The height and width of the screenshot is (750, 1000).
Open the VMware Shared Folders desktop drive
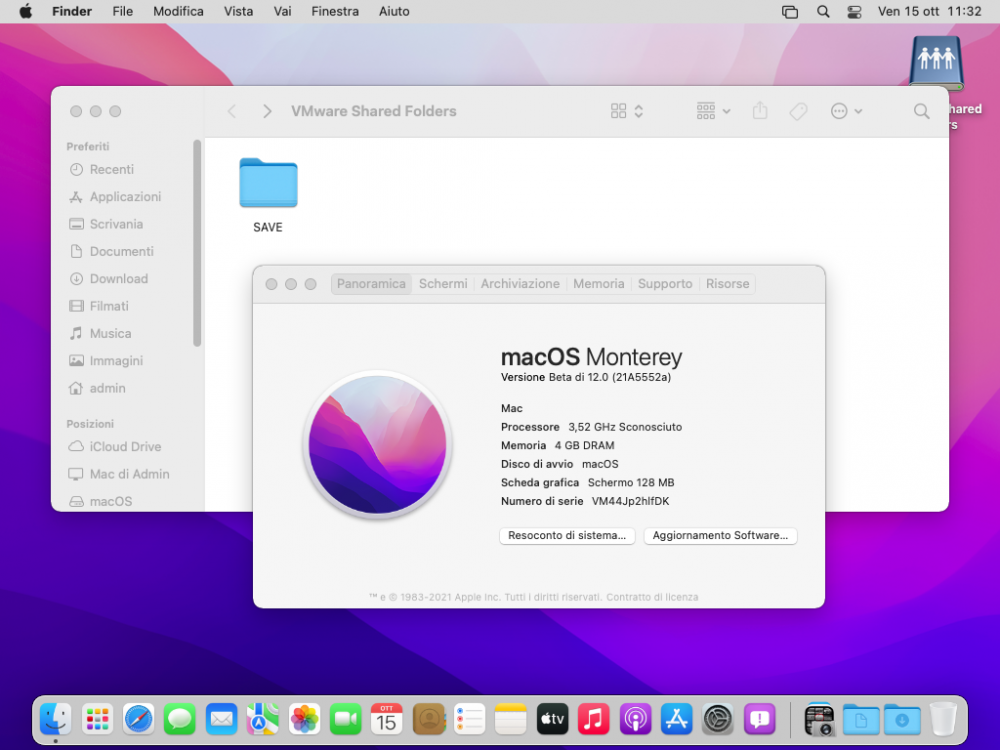[936, 62]
